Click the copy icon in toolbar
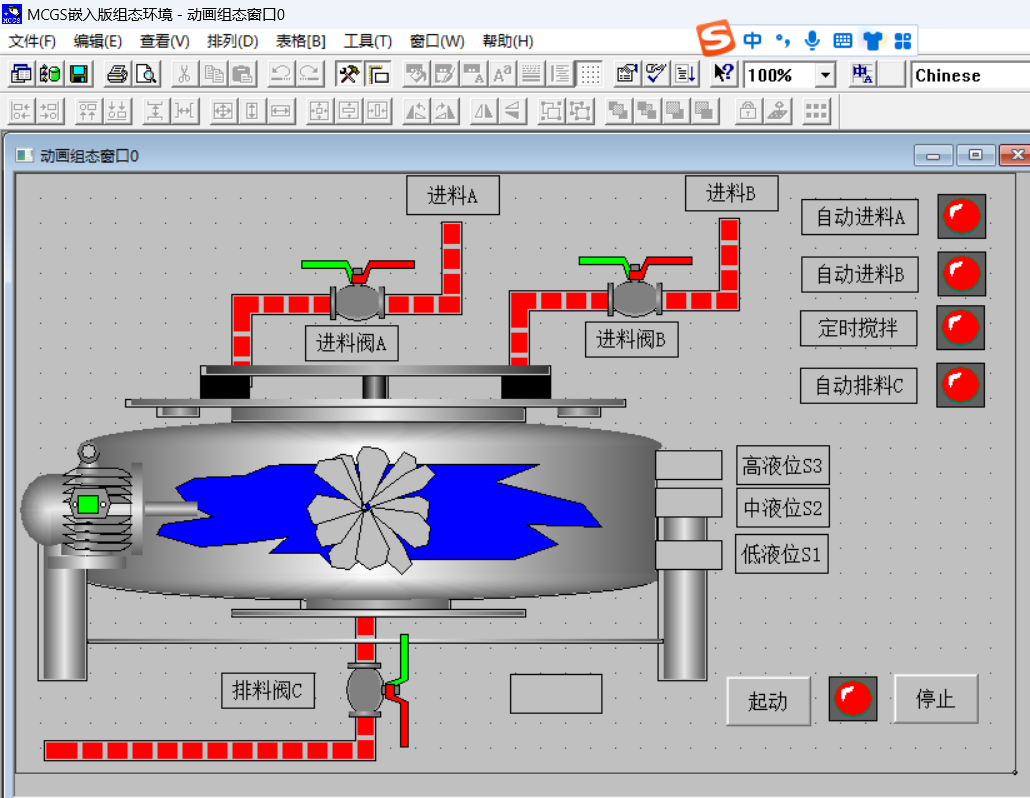The height and width of the screenshot is (798, 1030). (x=213, y=74)
